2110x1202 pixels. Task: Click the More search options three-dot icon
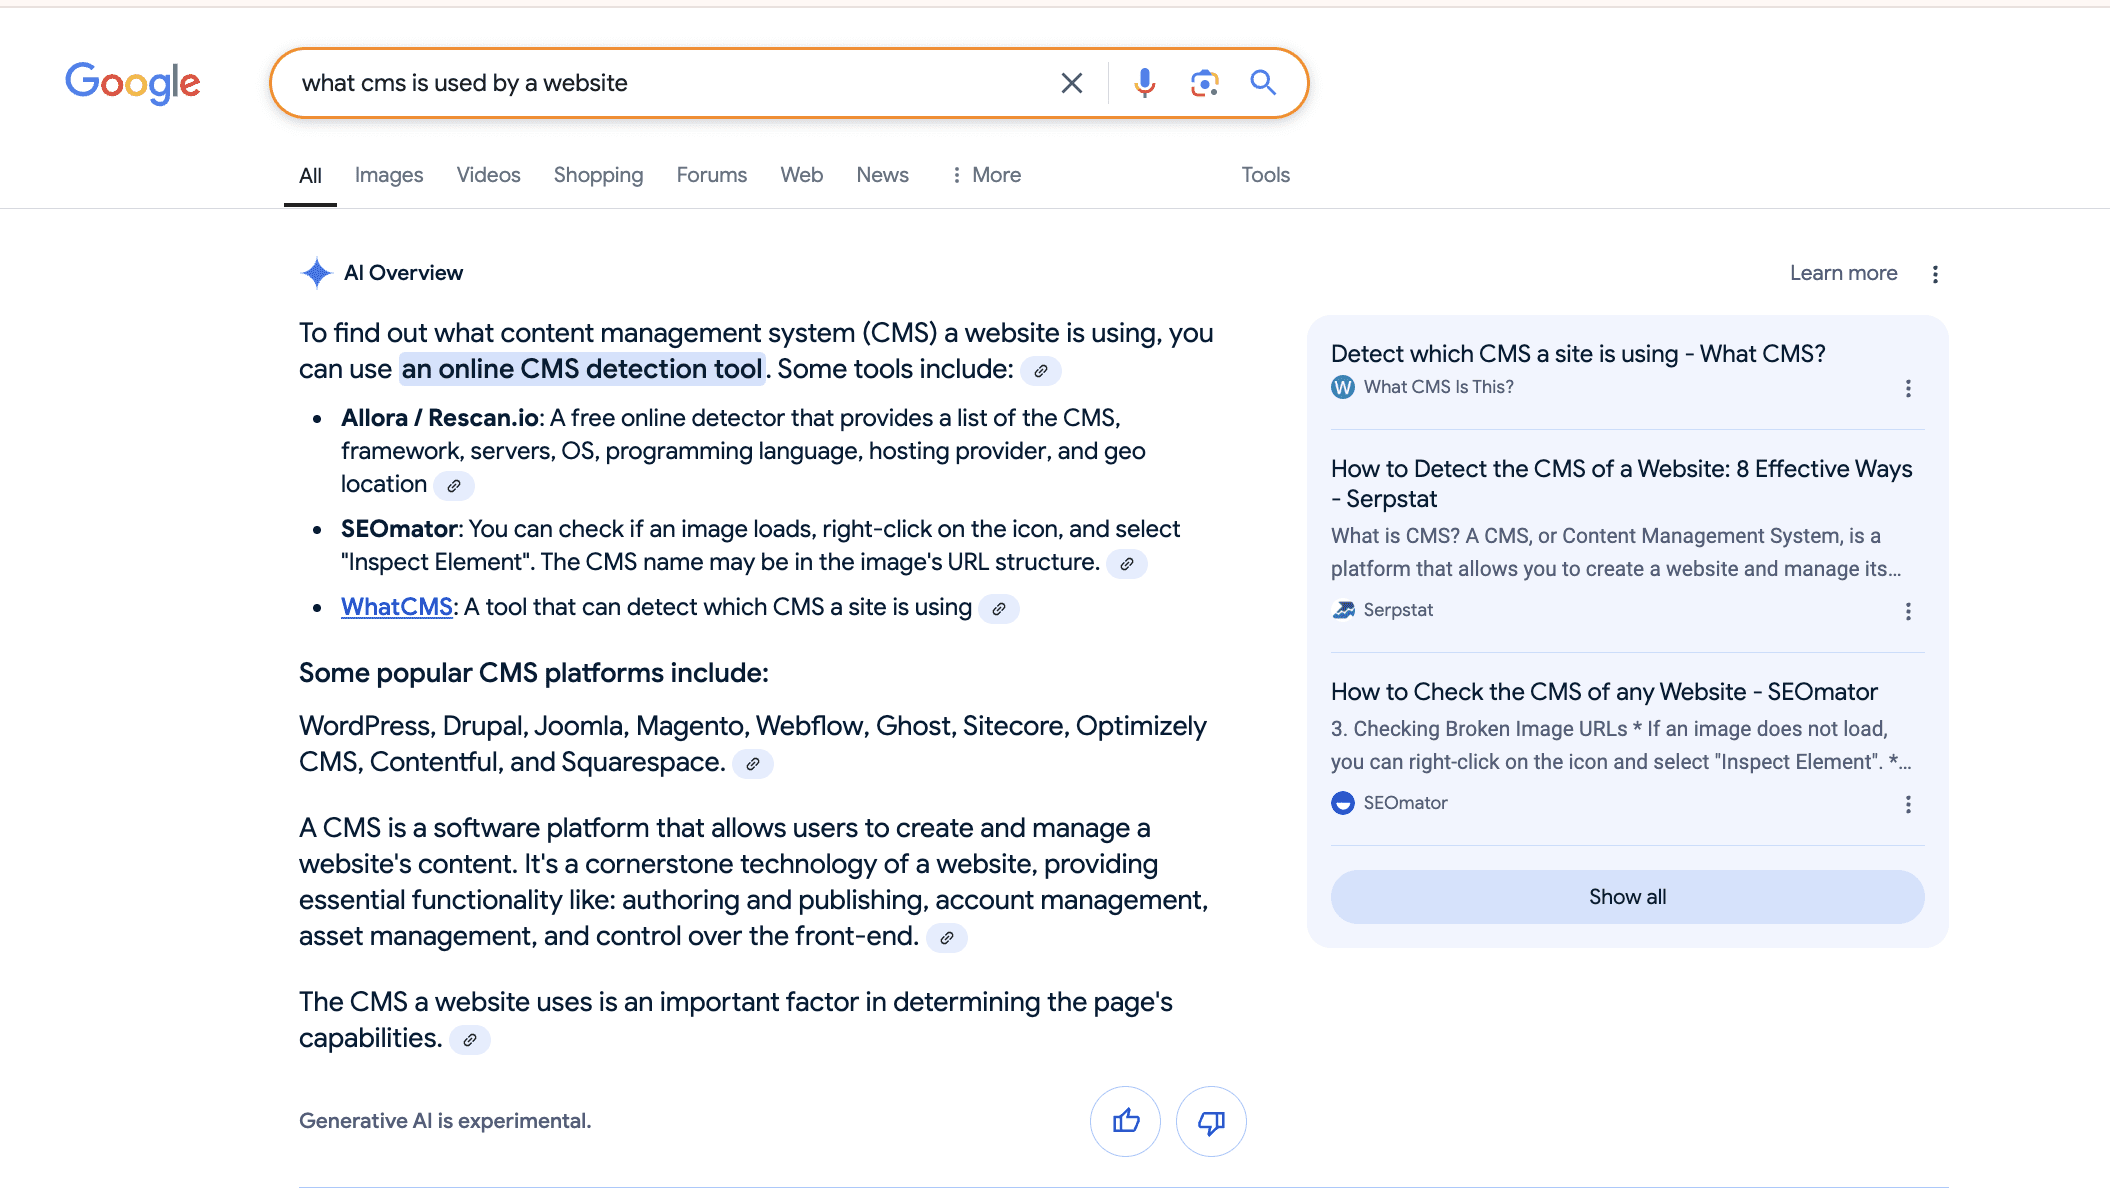tap(955, 175)
